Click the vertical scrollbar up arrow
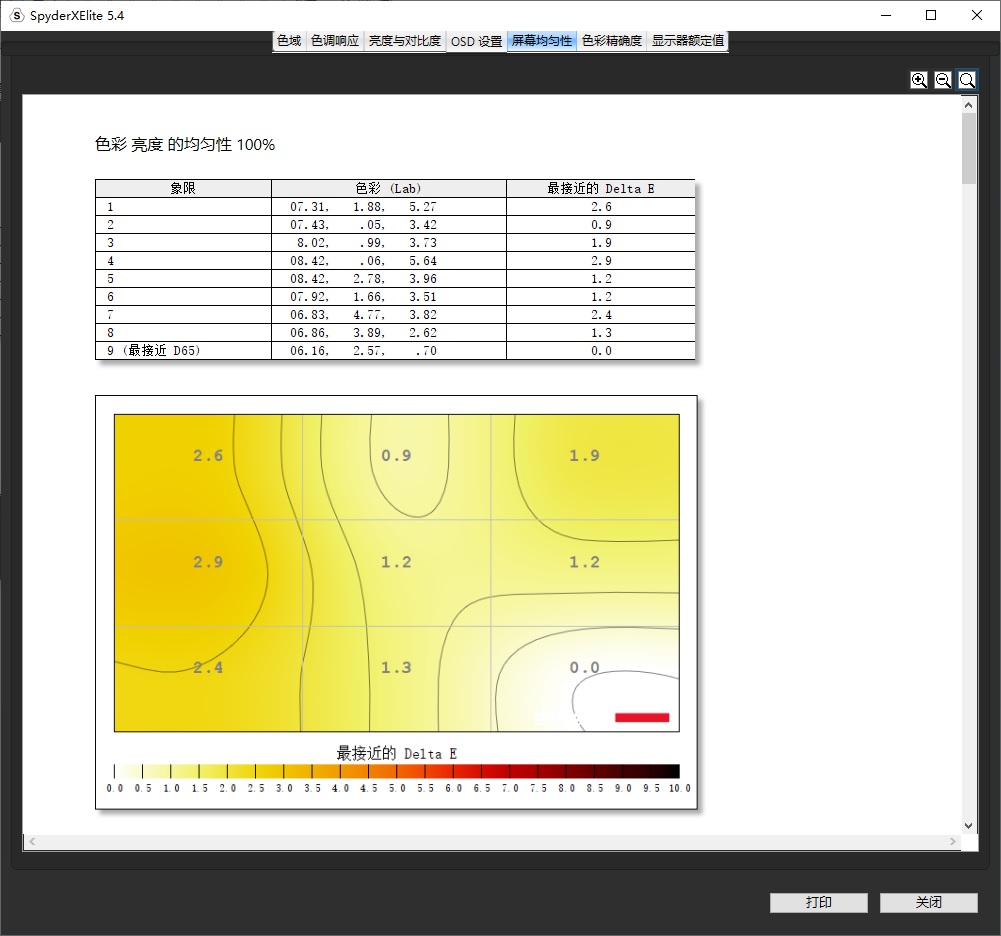 [968, 105]
